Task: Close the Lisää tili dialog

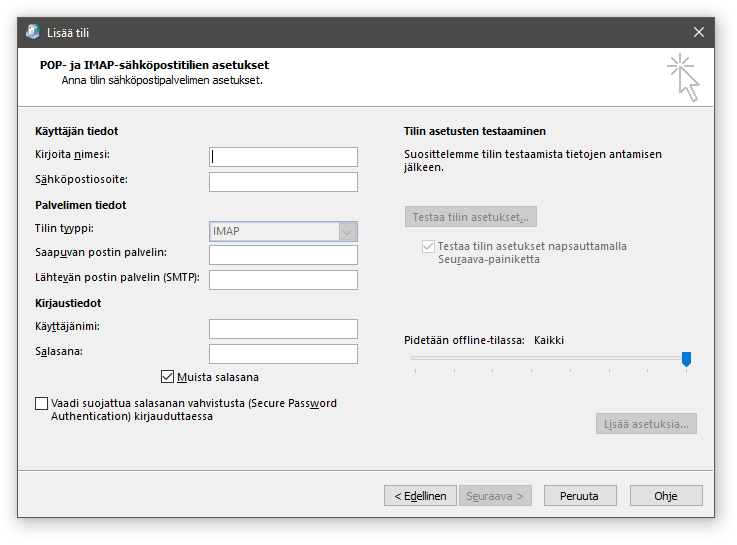Action: [698, 32]
